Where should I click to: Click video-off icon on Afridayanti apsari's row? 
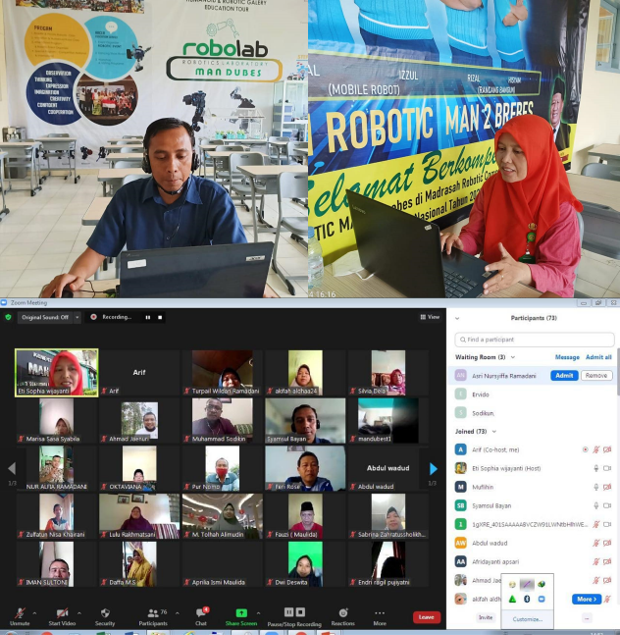[x=607, y=562]
